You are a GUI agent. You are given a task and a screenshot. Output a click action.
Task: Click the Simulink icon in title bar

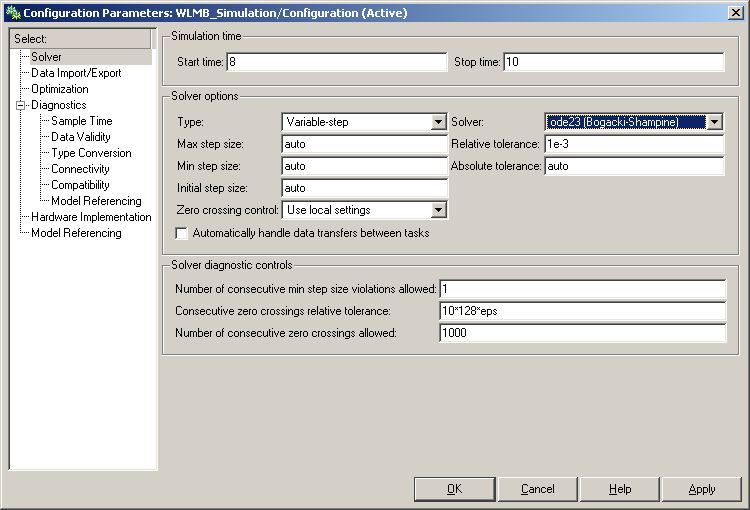(12, 13)
